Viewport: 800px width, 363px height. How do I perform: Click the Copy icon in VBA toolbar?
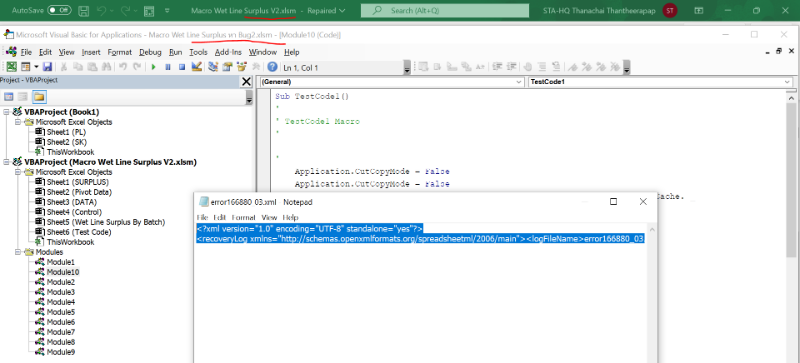pyautogui.click(x=78, y=67)
